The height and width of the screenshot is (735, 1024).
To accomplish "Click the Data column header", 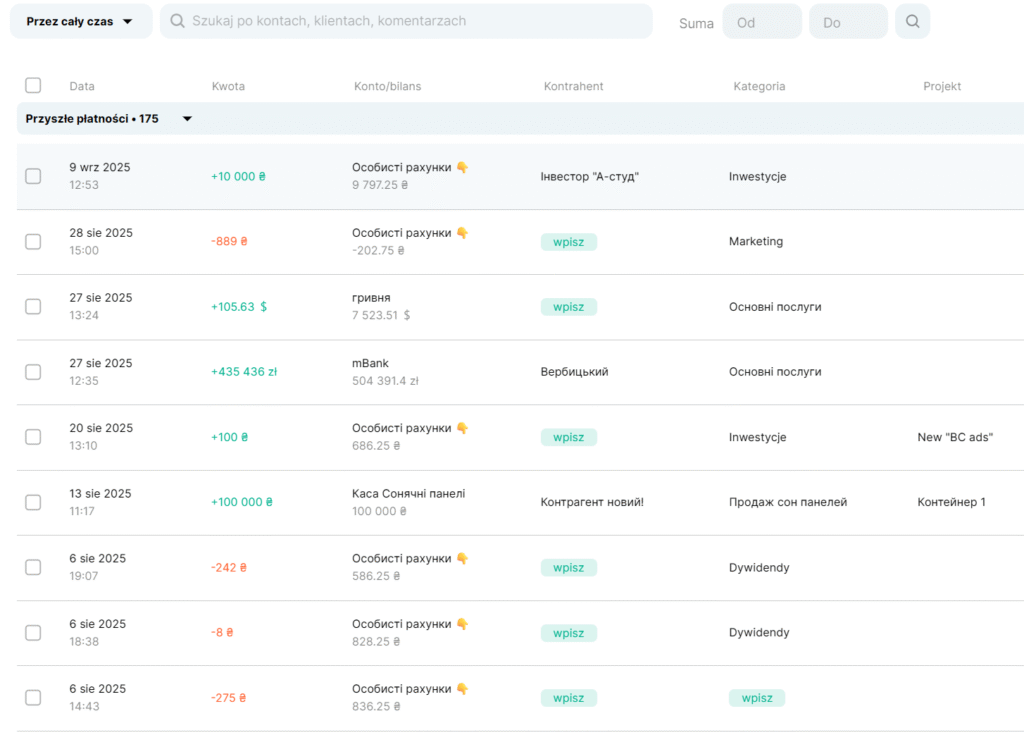I will 82,86.
